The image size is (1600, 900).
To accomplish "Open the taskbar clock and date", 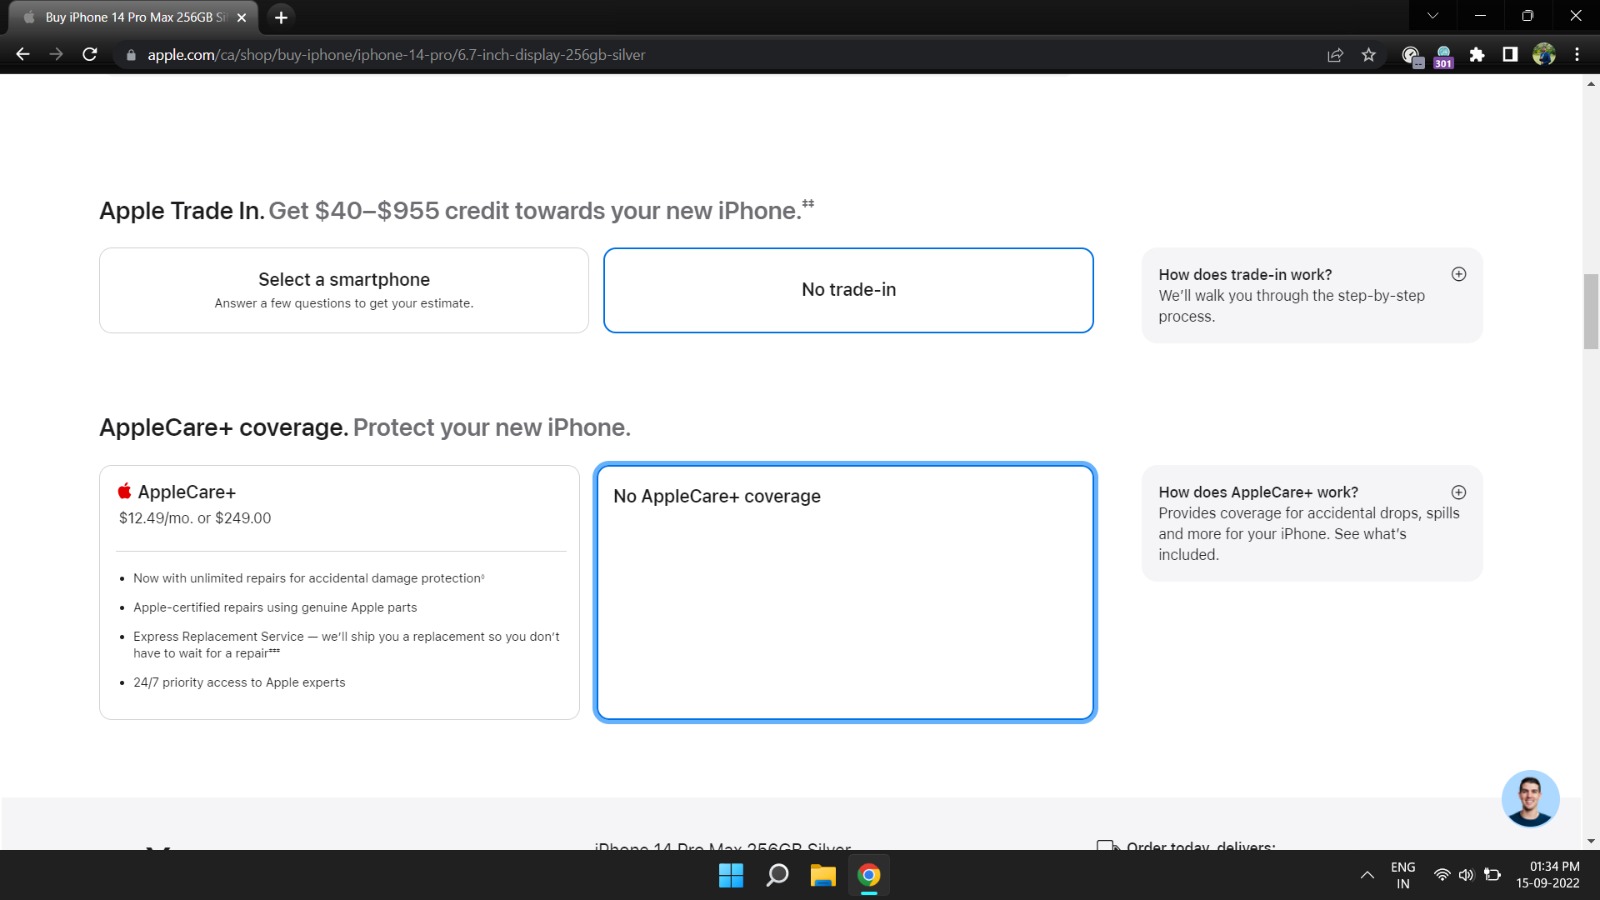I will point(1548,875).
